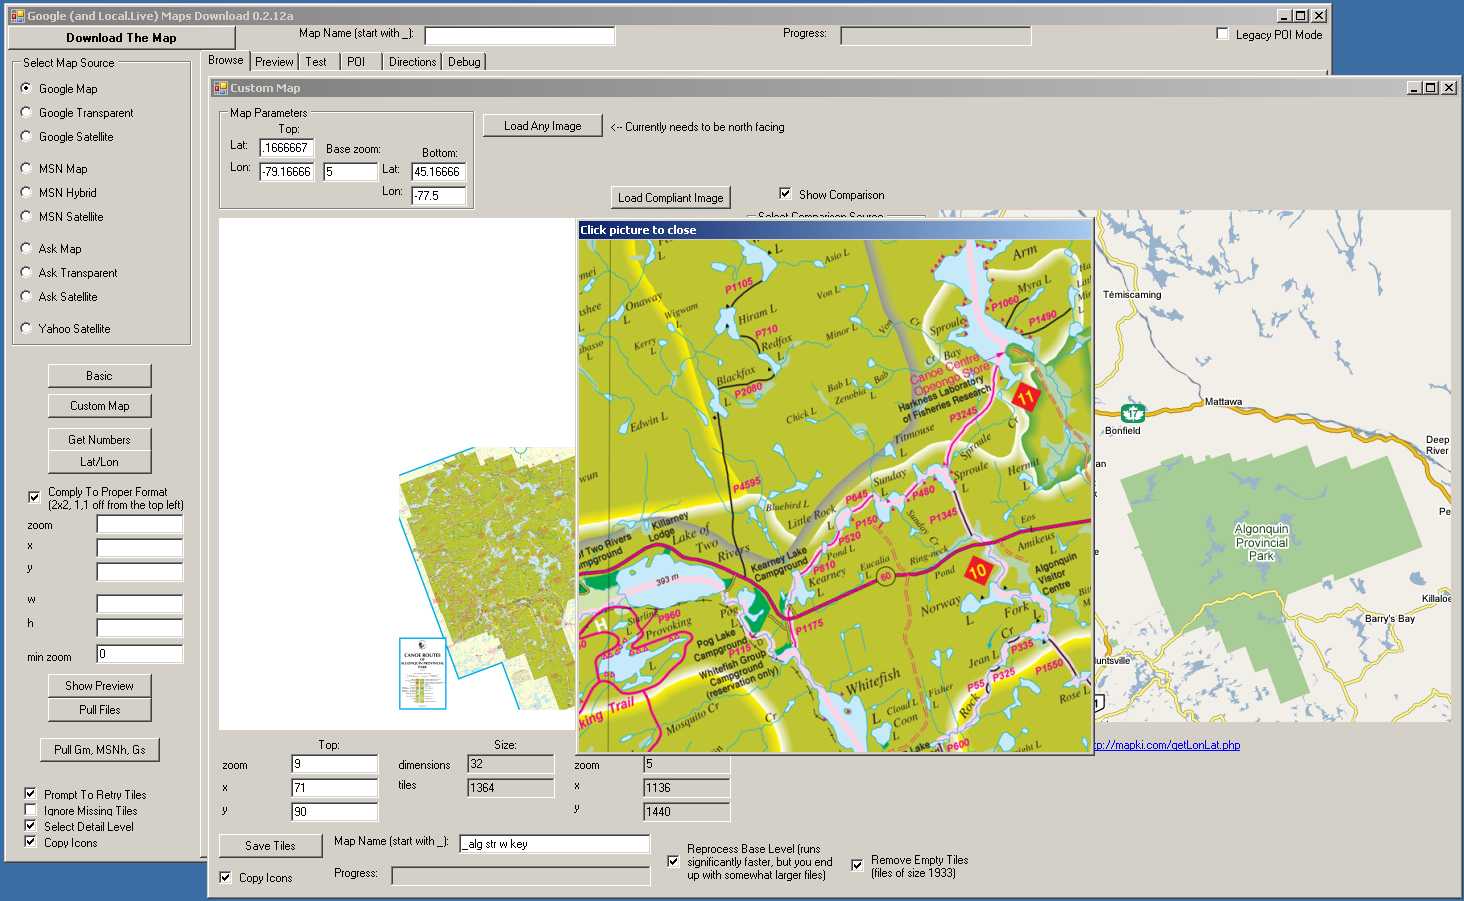
Task: Click the Top Lat input field
Action: click(286, 148)
